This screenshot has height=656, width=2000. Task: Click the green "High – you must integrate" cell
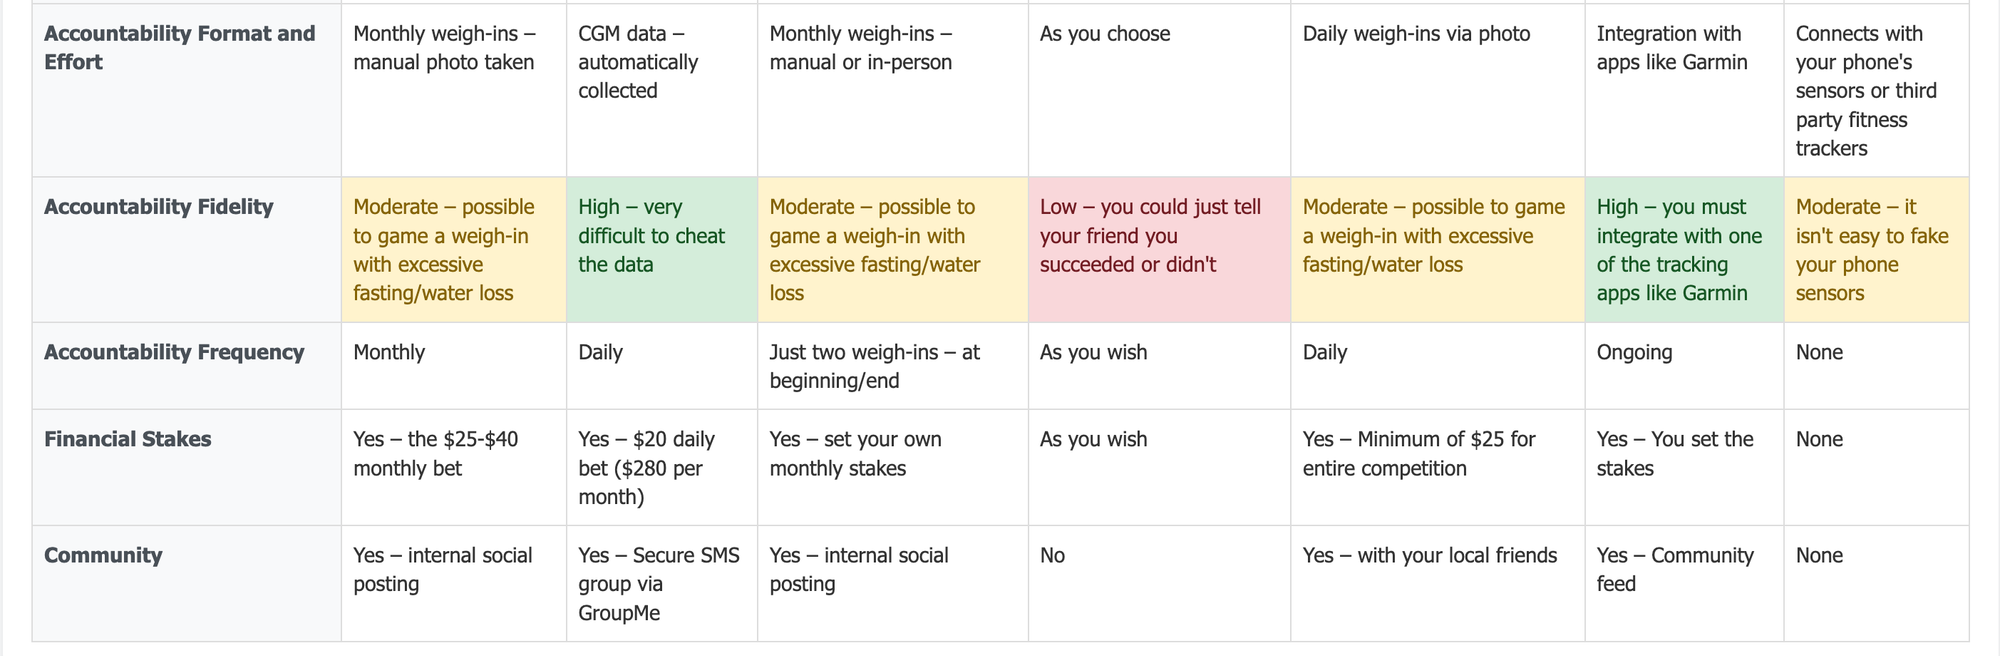1672,250
